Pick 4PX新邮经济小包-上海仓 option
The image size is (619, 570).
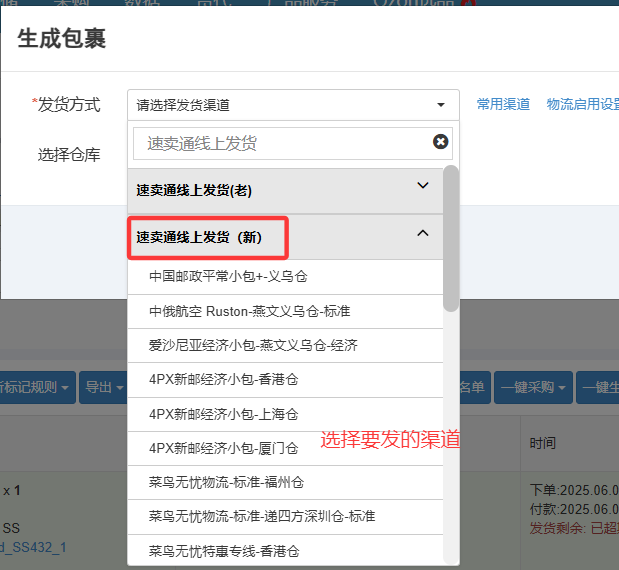(285, 414)
